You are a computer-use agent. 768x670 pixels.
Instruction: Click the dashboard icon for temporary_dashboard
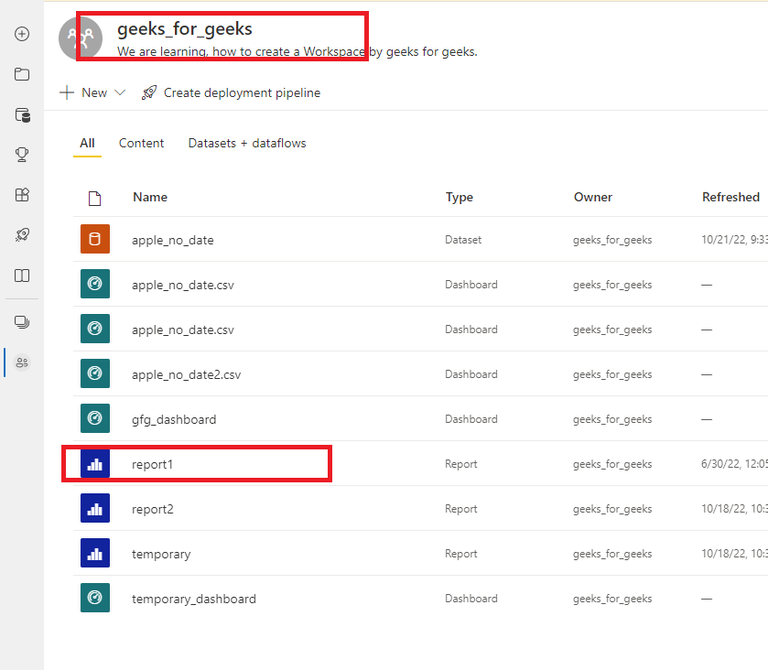[95, 598]
